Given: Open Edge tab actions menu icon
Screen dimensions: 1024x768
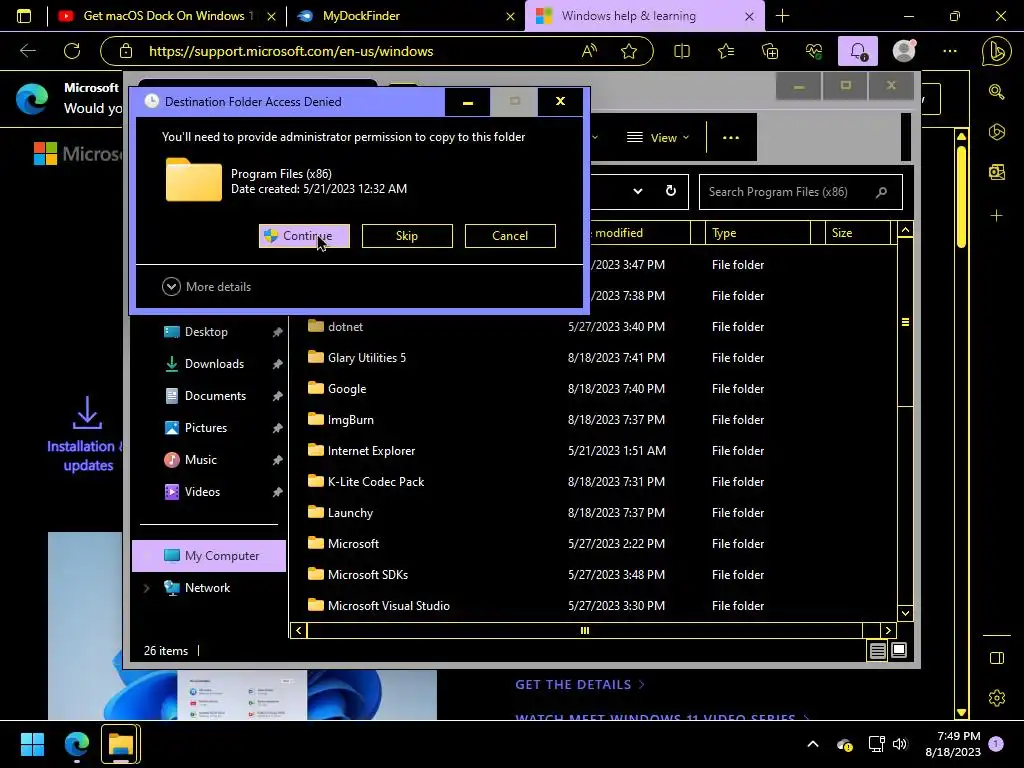Looking at the screenshot, I should click(24, 16).
